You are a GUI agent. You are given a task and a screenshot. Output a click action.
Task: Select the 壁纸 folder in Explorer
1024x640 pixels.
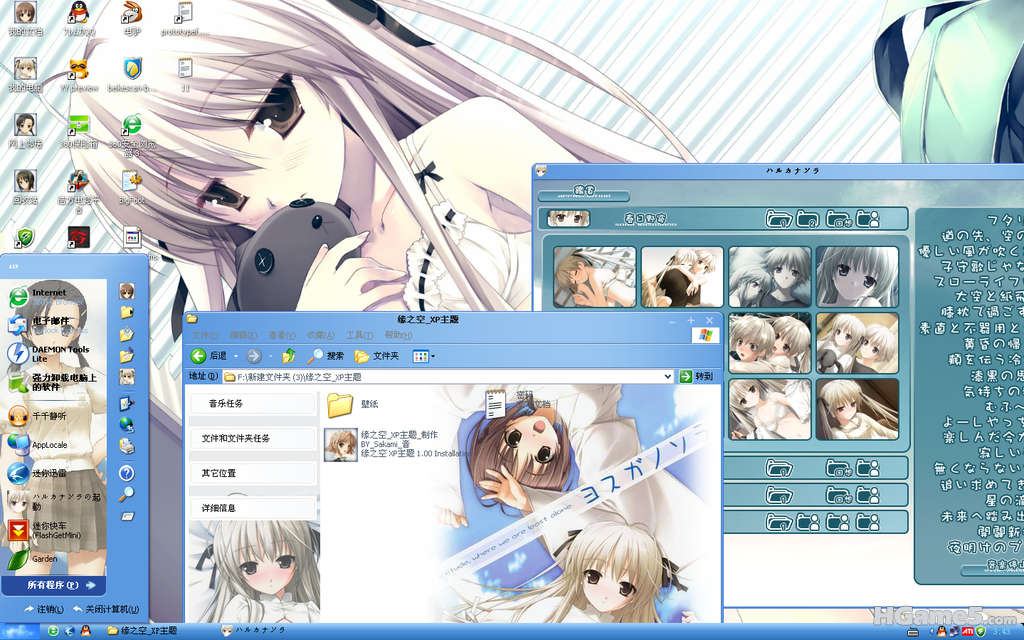353,404
